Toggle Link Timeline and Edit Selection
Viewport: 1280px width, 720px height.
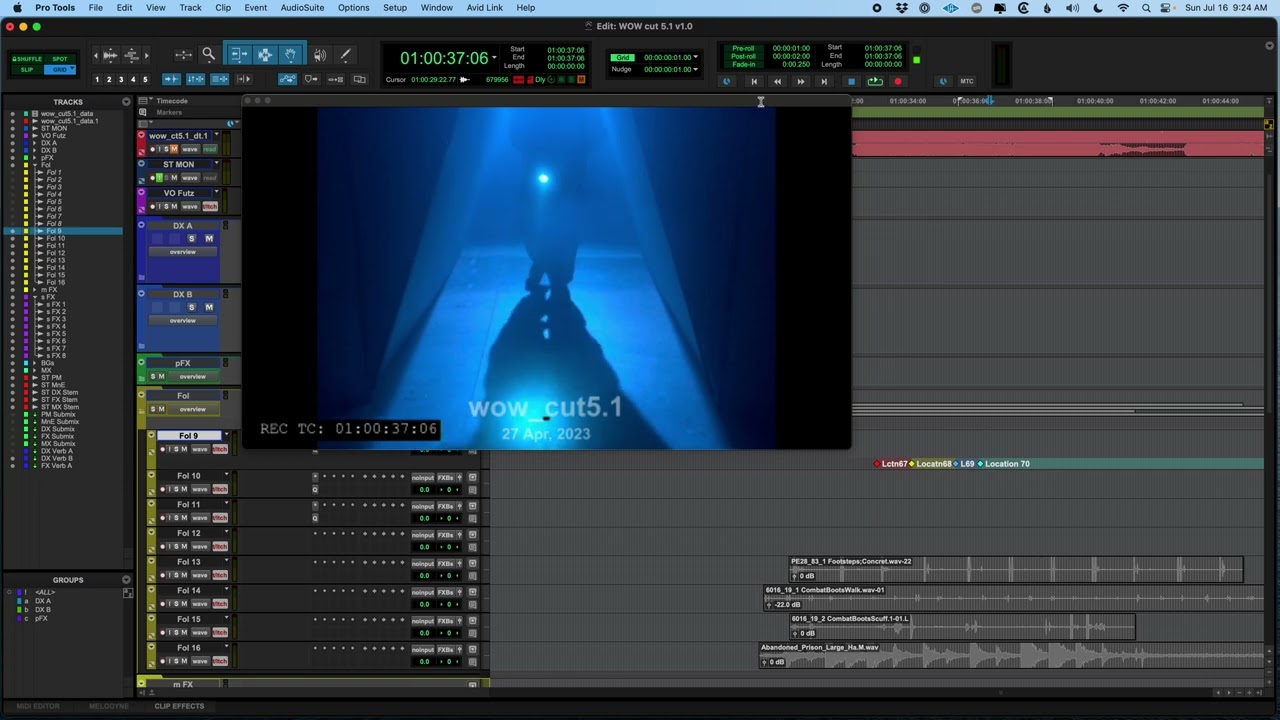[195, 79]
